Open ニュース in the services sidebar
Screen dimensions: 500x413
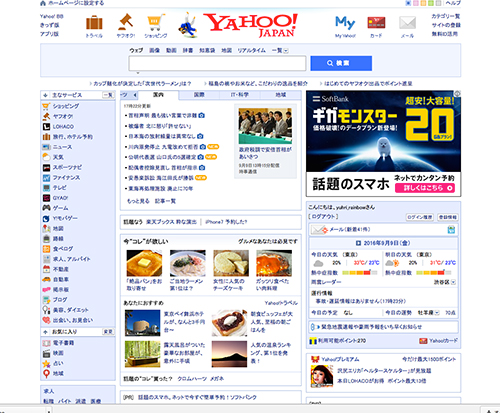pos(62,147)
